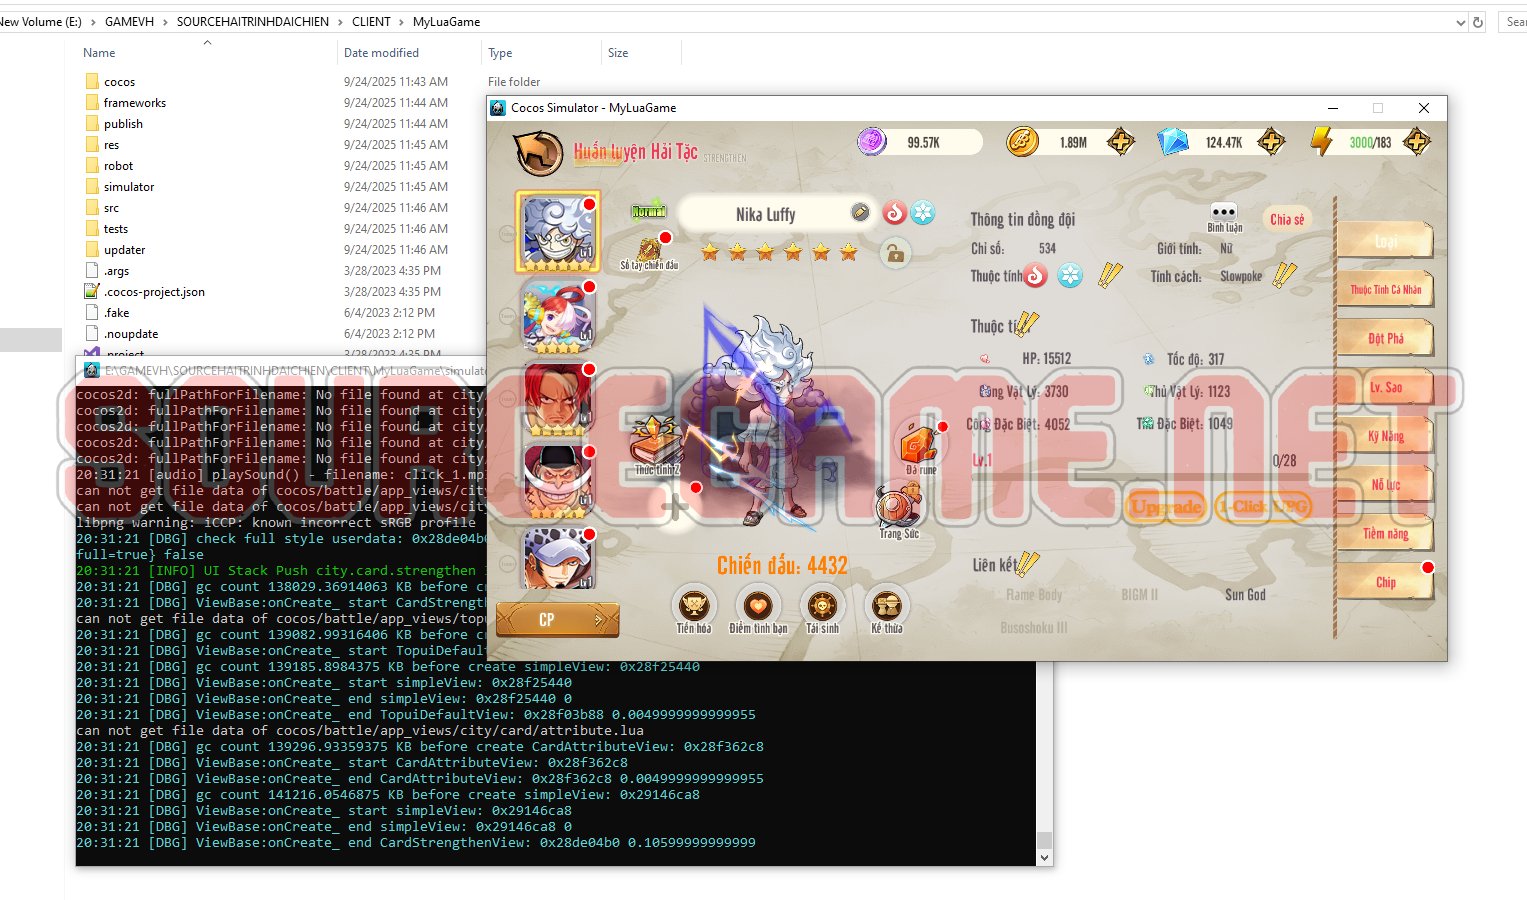The width and height of the screenshot is (1527, 900).
Task: Toggle the hero lock padlock icon
Action: [x=894, y=254]
